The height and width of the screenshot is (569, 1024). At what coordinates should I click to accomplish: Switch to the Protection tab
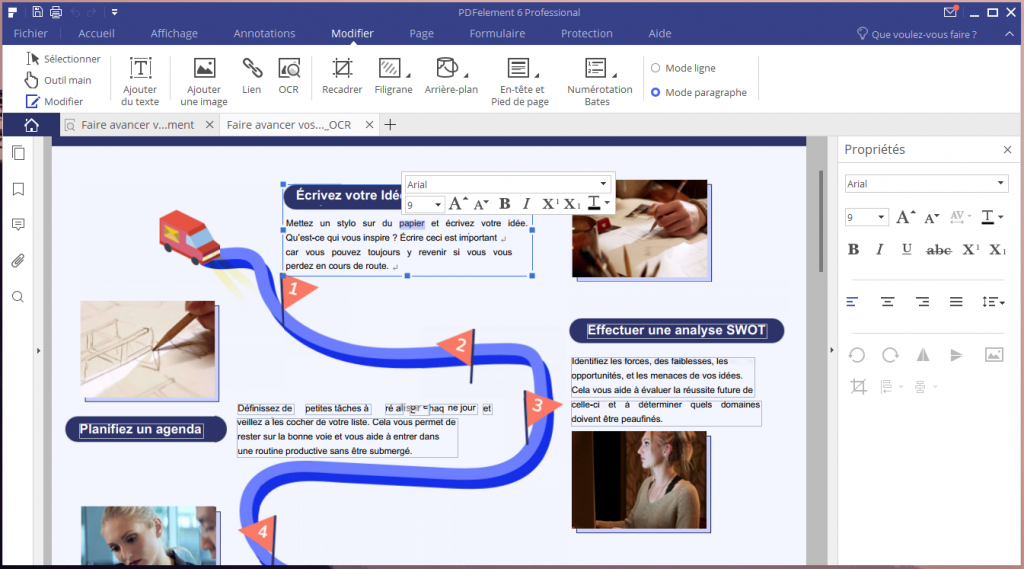click(x=586, y=33)
